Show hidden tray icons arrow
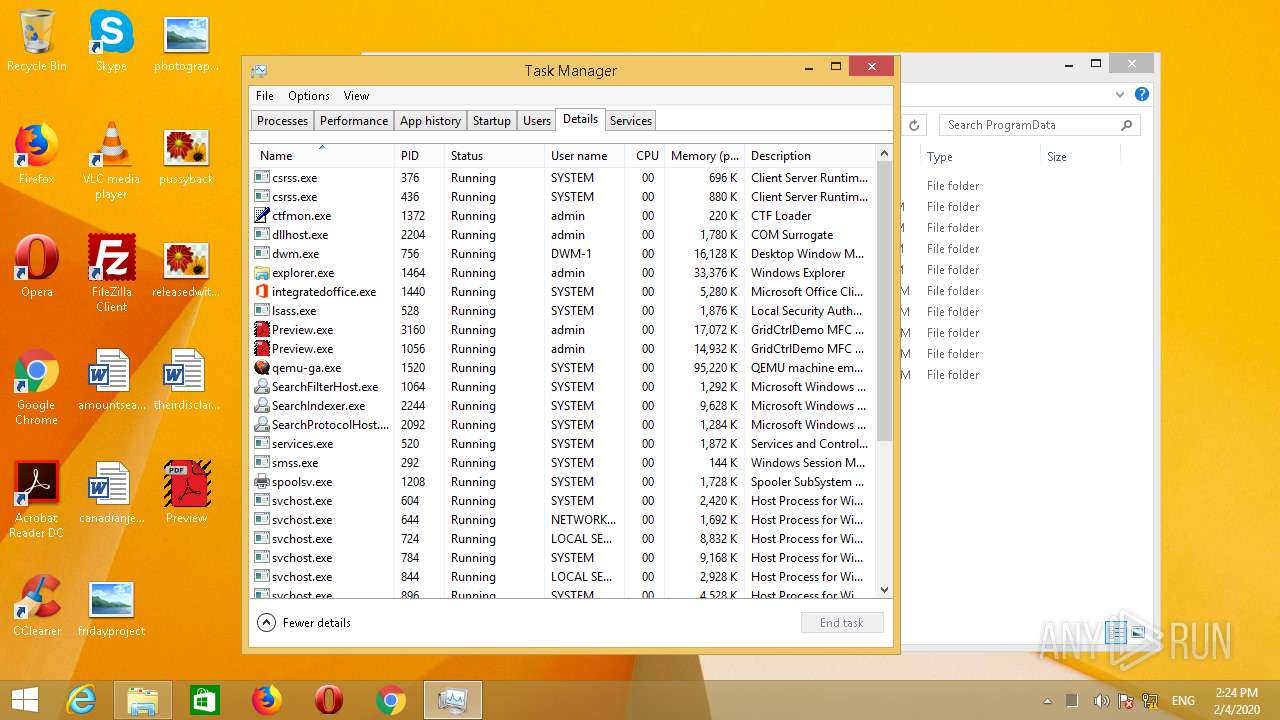The image size is (1280, 720). click(1048, 701)
